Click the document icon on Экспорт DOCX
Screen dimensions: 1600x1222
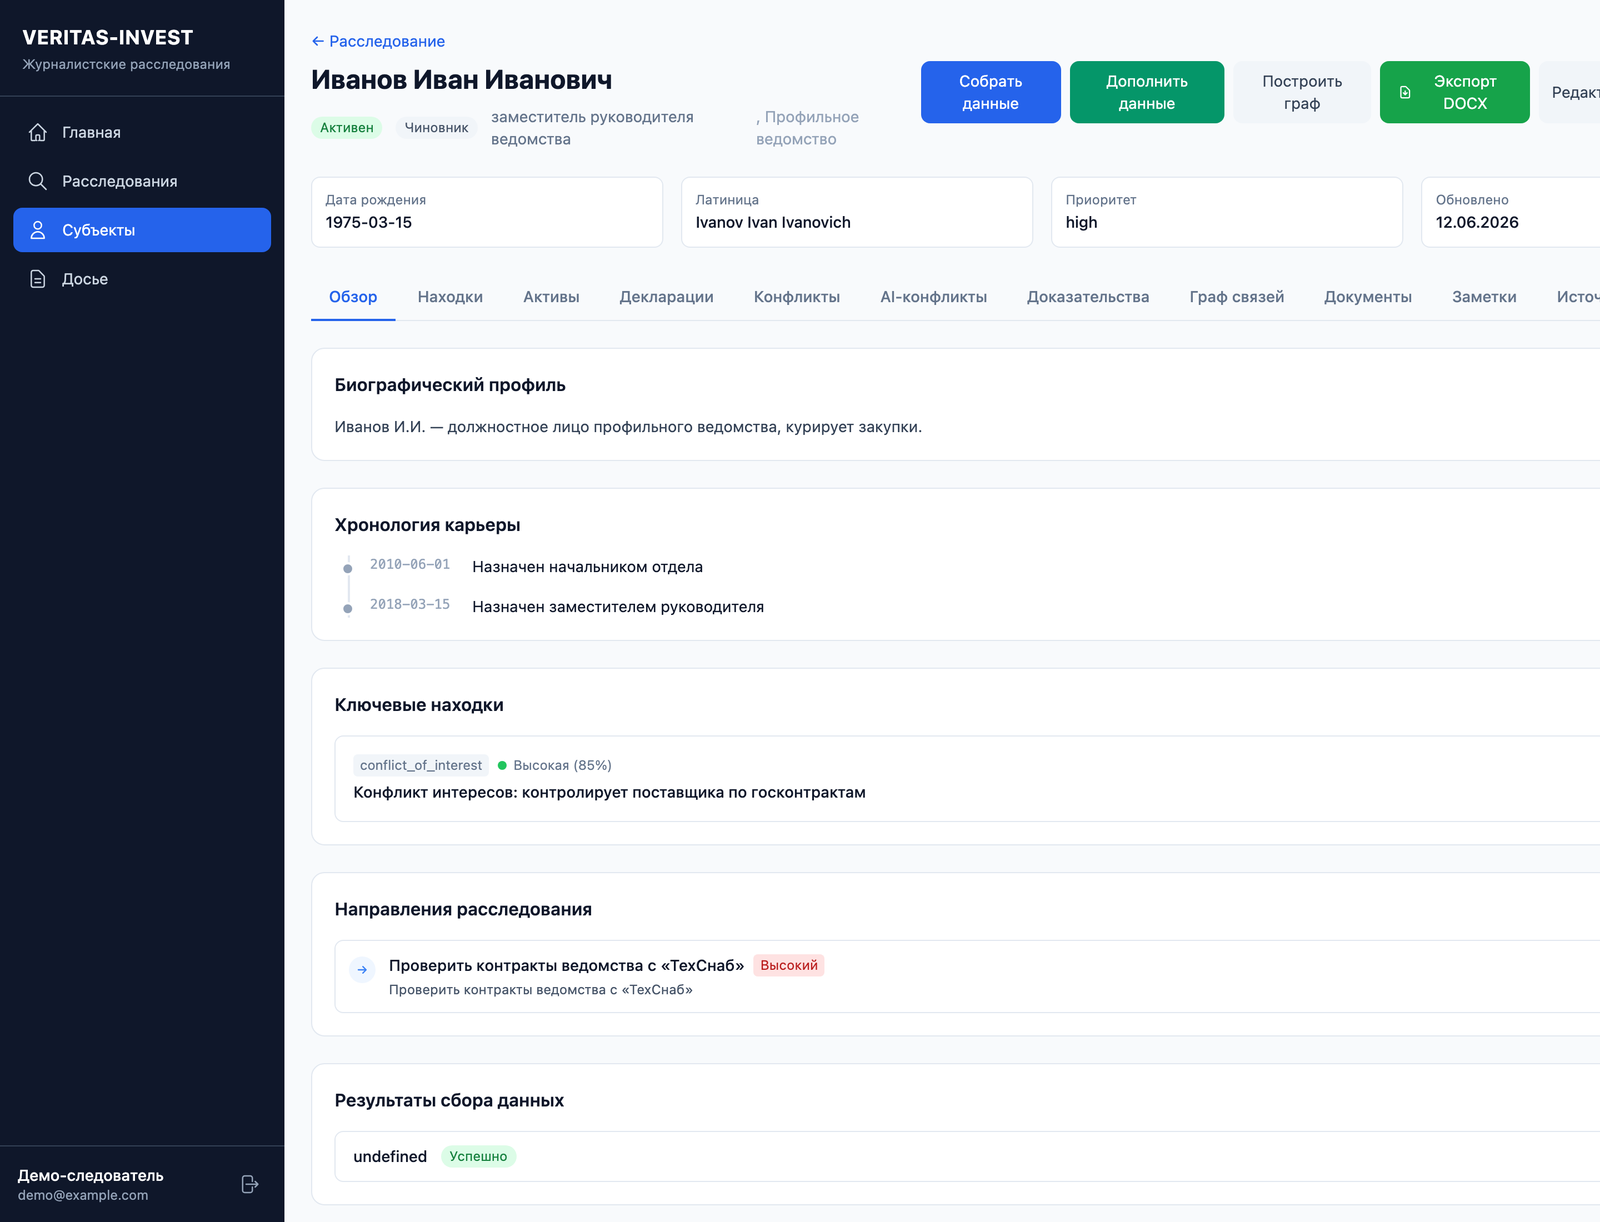[x=1405, y=92]
